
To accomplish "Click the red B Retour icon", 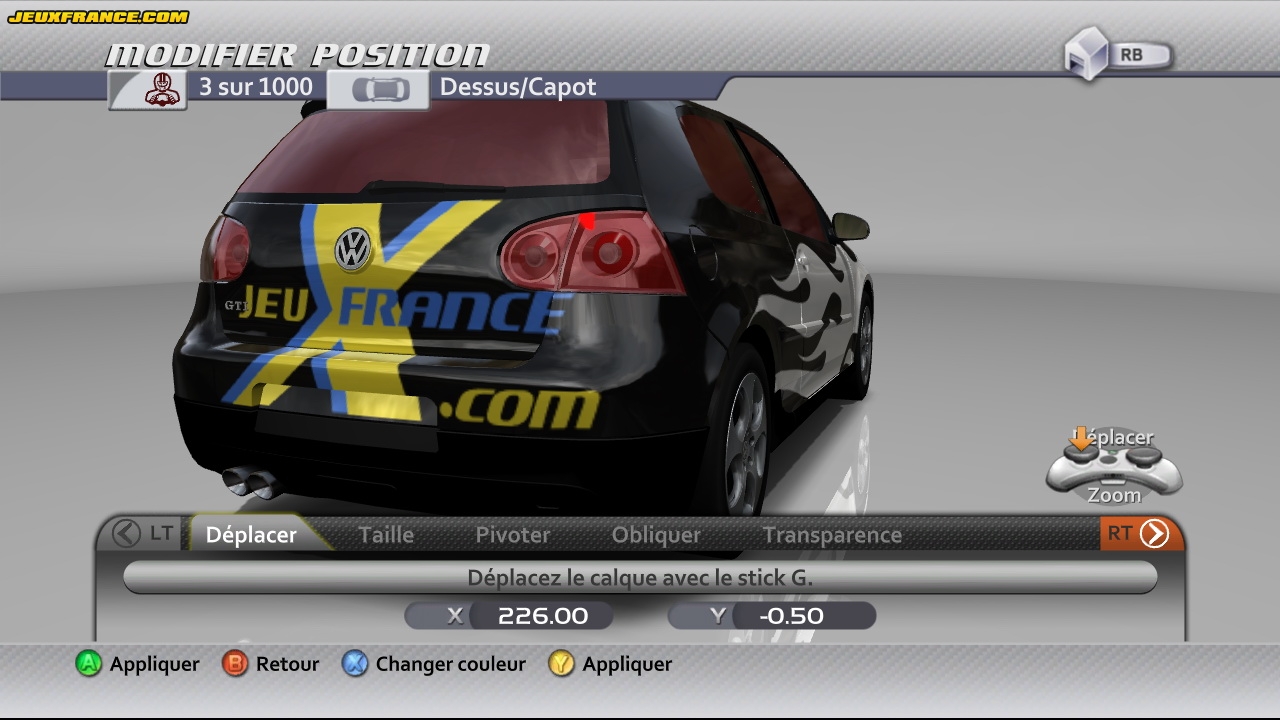I will pyautogui.click(x=235, y=663).
